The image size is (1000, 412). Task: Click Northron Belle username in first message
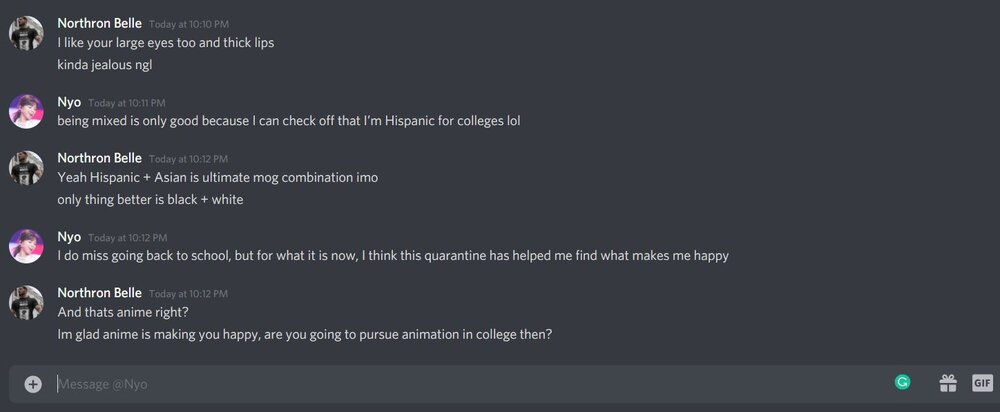coord(99,23)
